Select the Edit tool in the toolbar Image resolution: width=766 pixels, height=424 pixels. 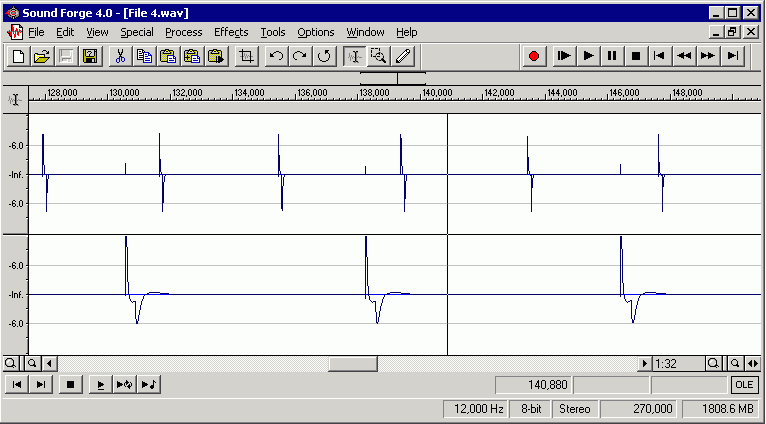coord(354,56)
